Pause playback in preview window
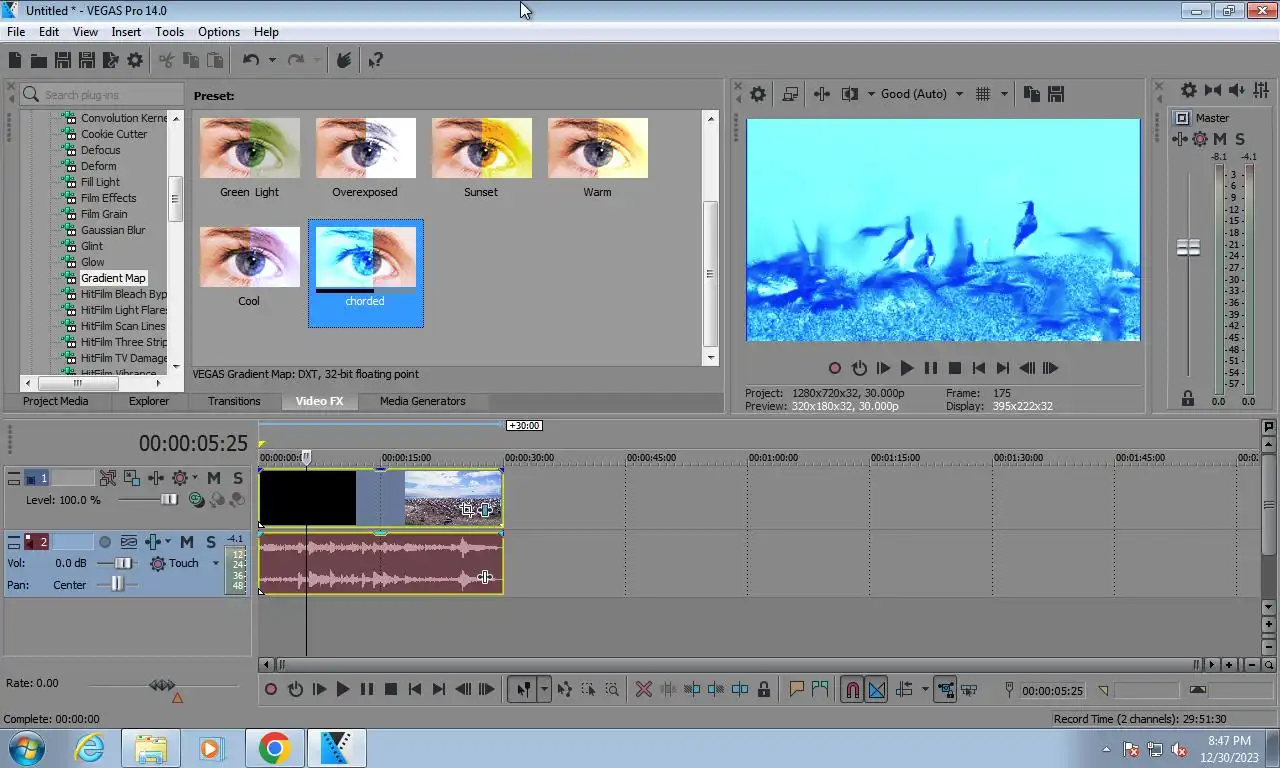1280x768 pixels. pyautogui.click(x=931, y=368)
